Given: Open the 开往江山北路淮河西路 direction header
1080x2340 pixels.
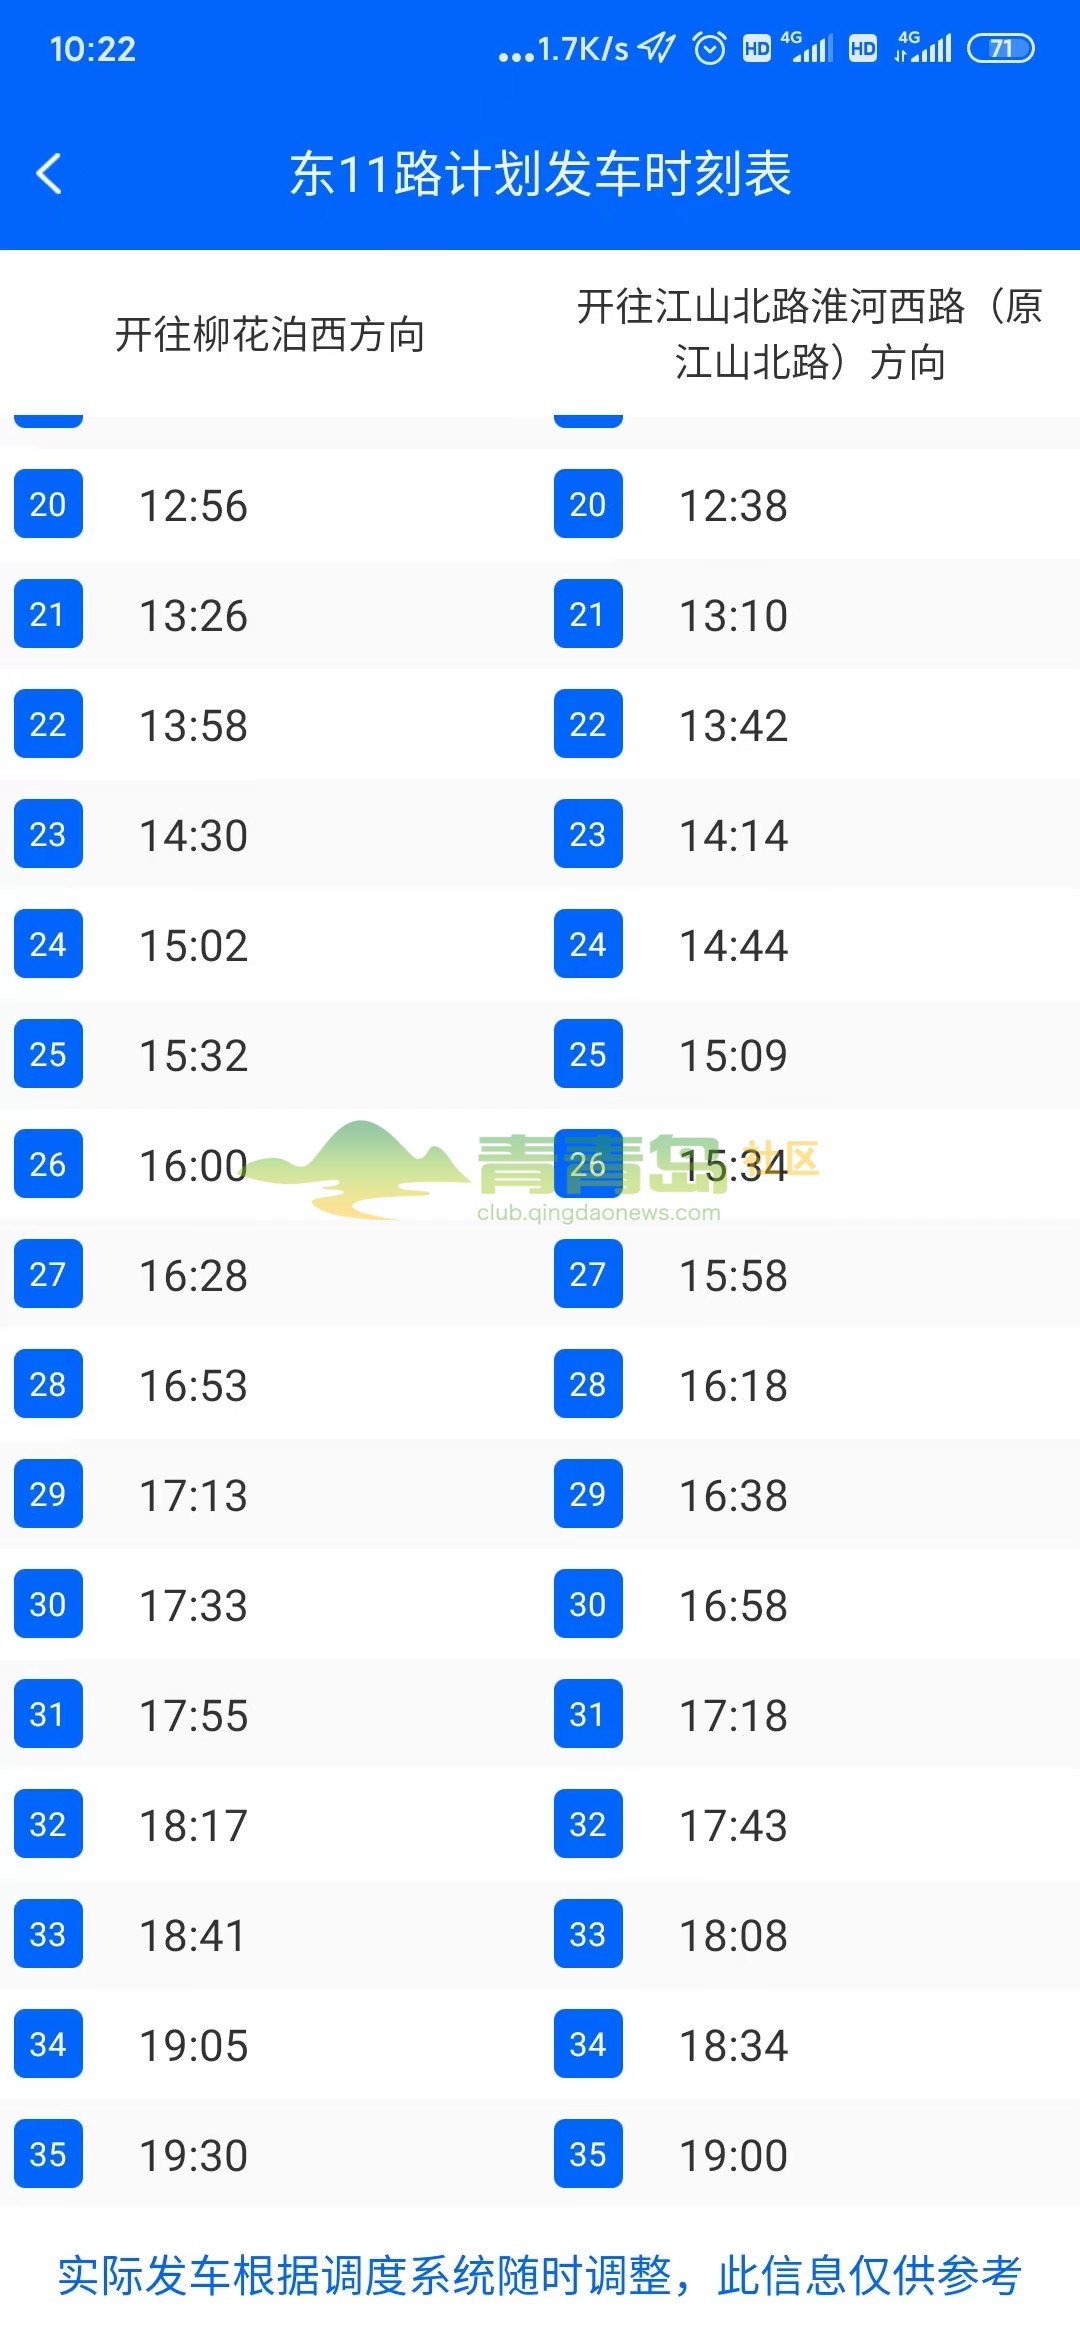Looking at the screenshot, I should [810, 334].
